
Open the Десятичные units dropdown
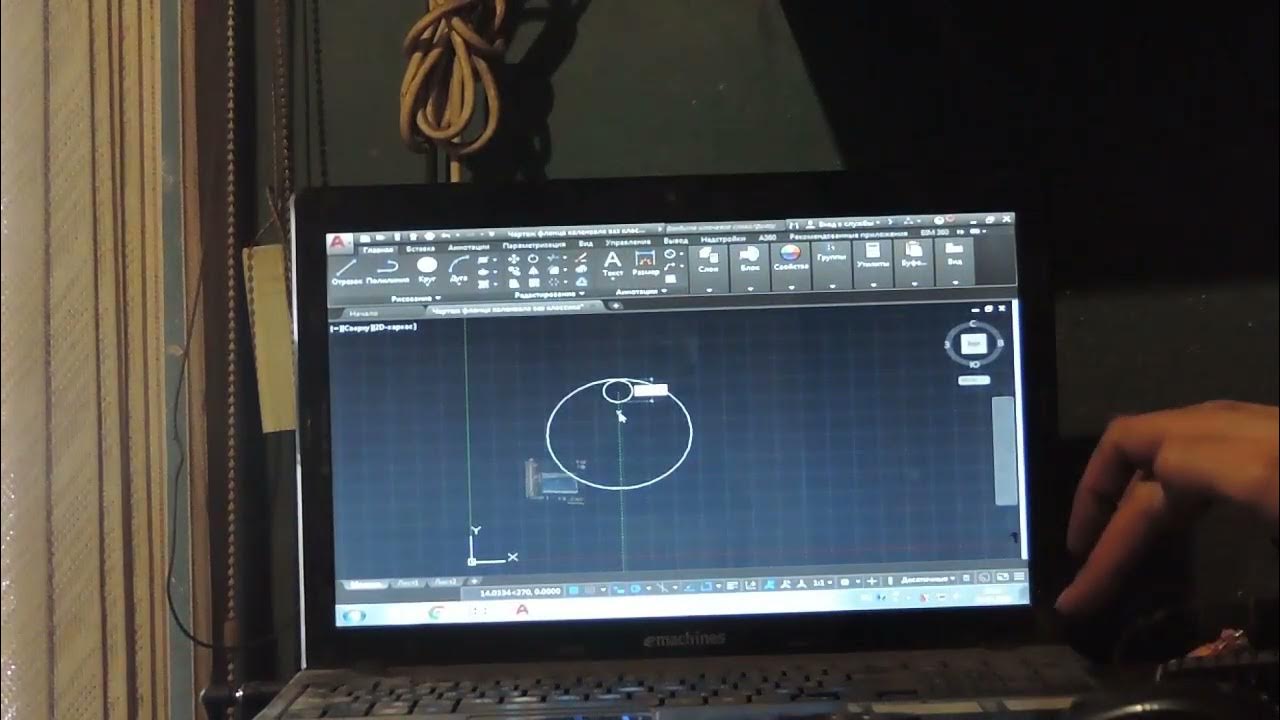click(929, 579)
